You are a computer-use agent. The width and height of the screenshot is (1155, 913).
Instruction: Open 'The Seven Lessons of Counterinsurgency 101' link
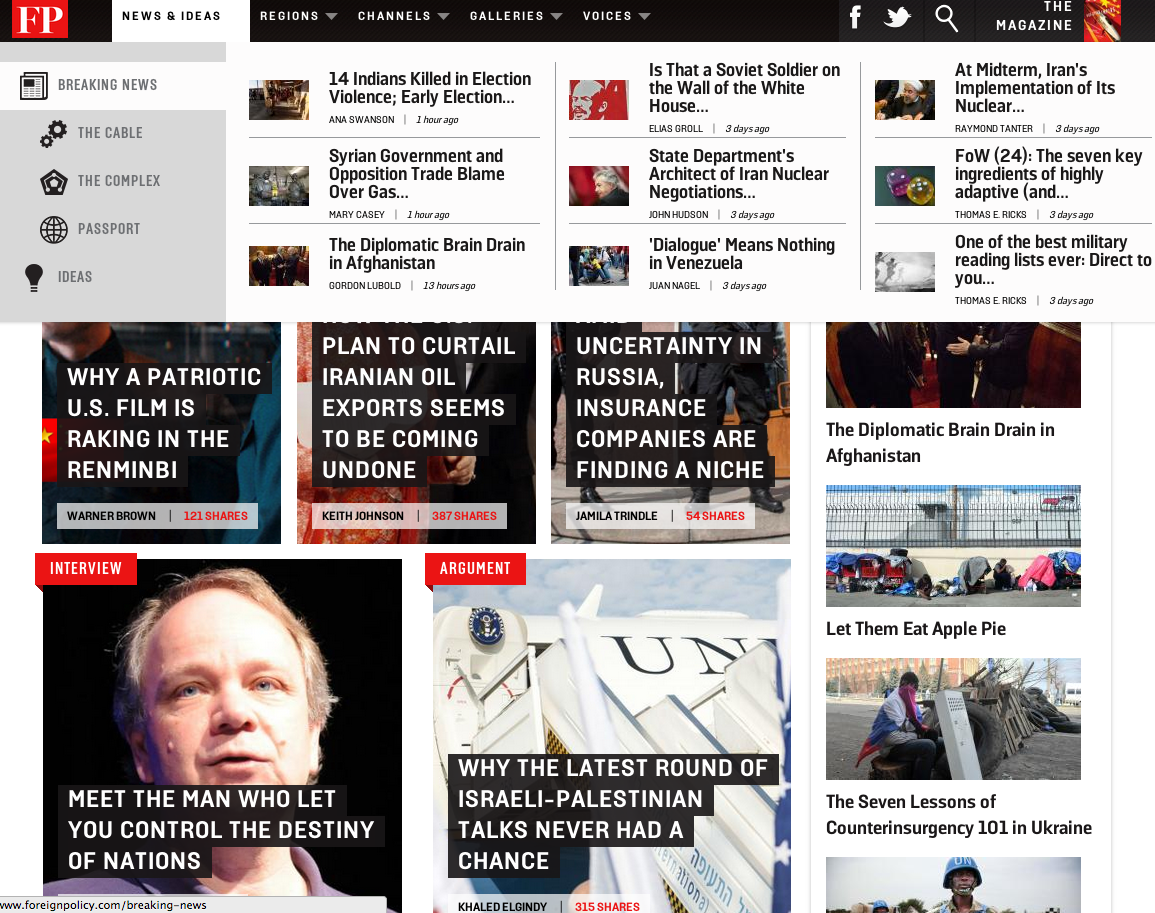click(958, 814)
